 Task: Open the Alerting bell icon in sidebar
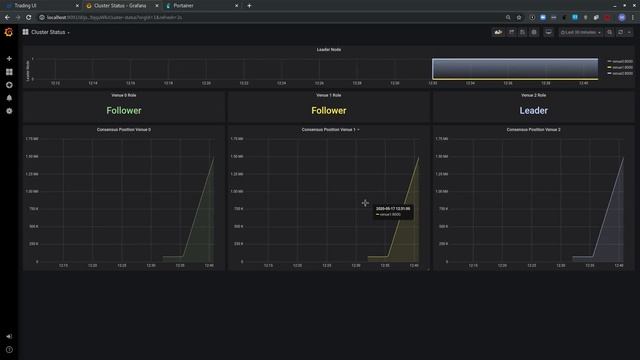coord(9,98)
